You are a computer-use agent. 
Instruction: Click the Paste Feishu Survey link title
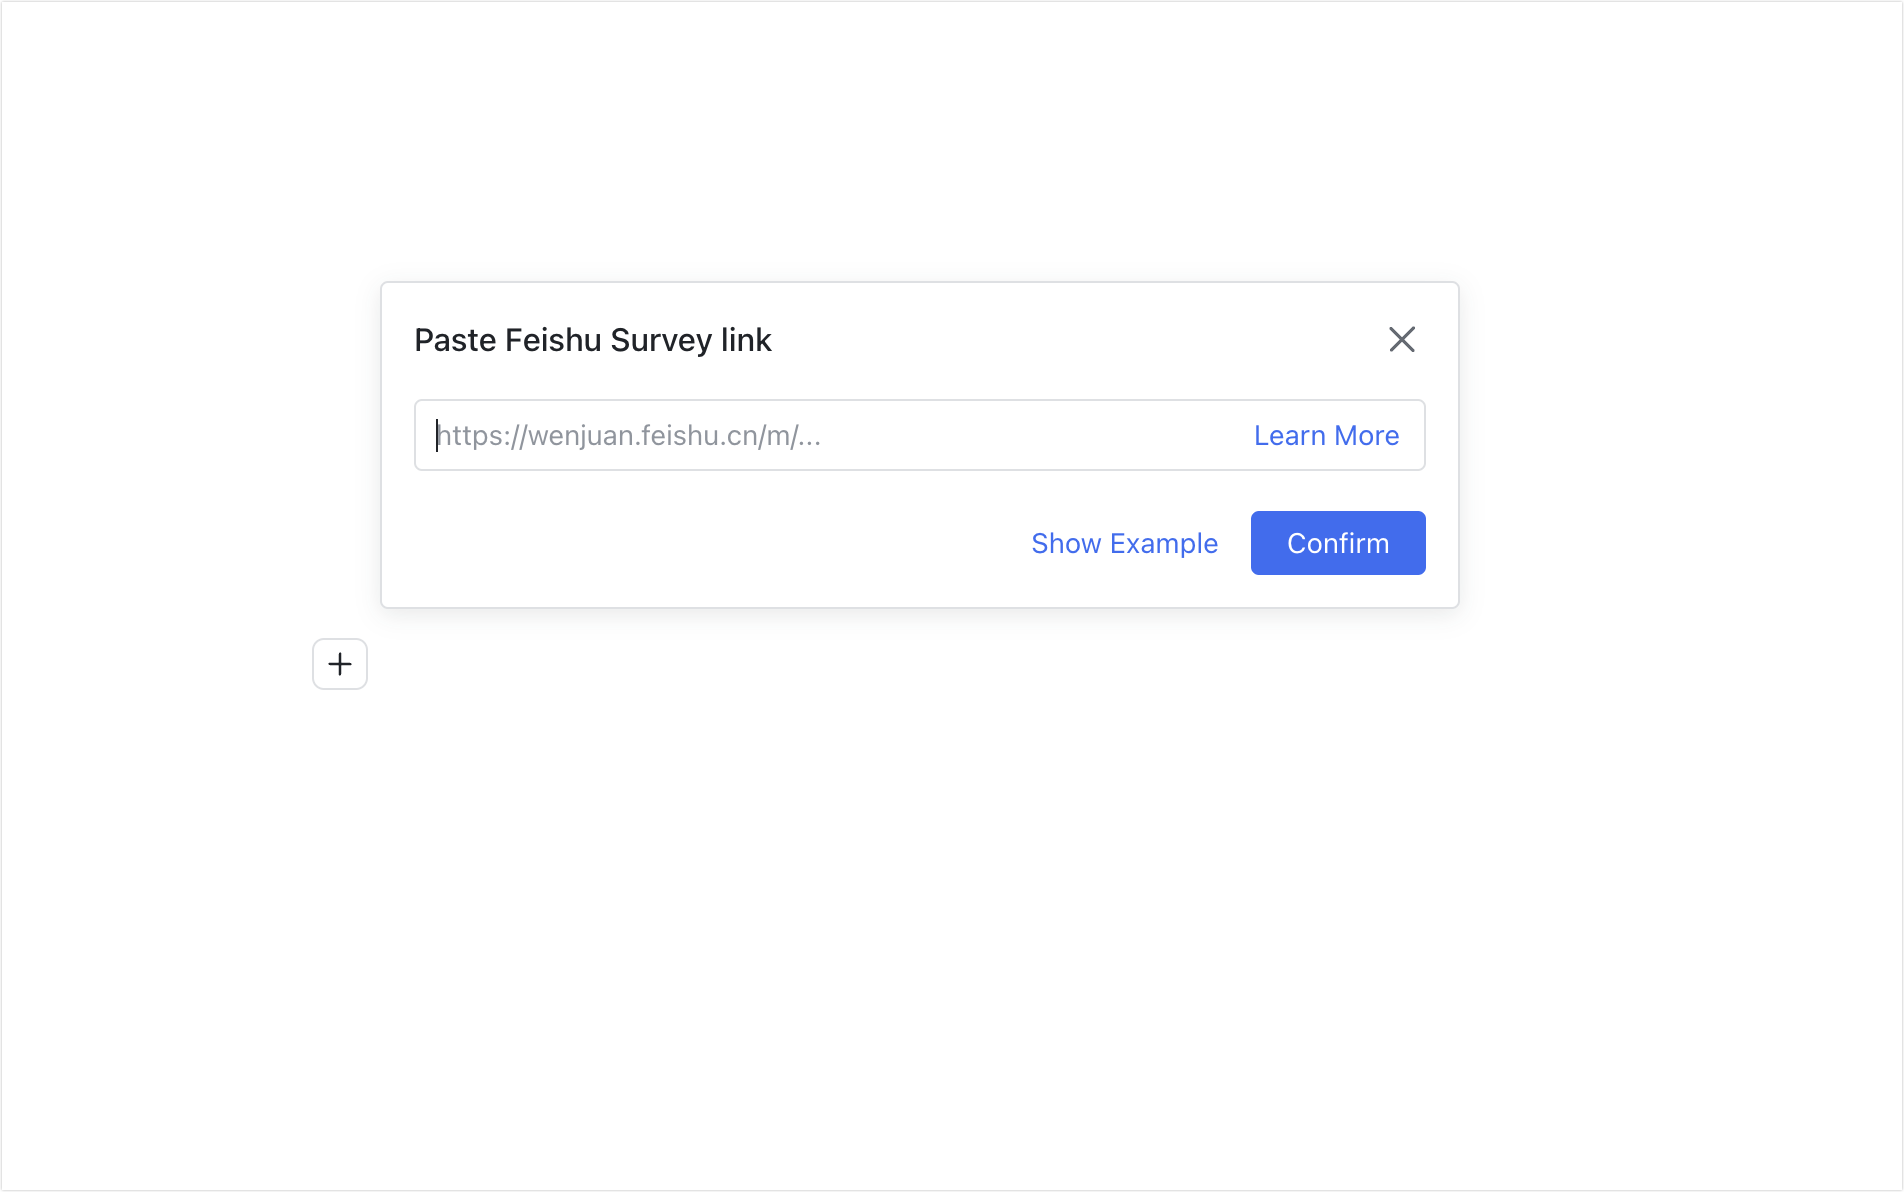coord(592,339)
